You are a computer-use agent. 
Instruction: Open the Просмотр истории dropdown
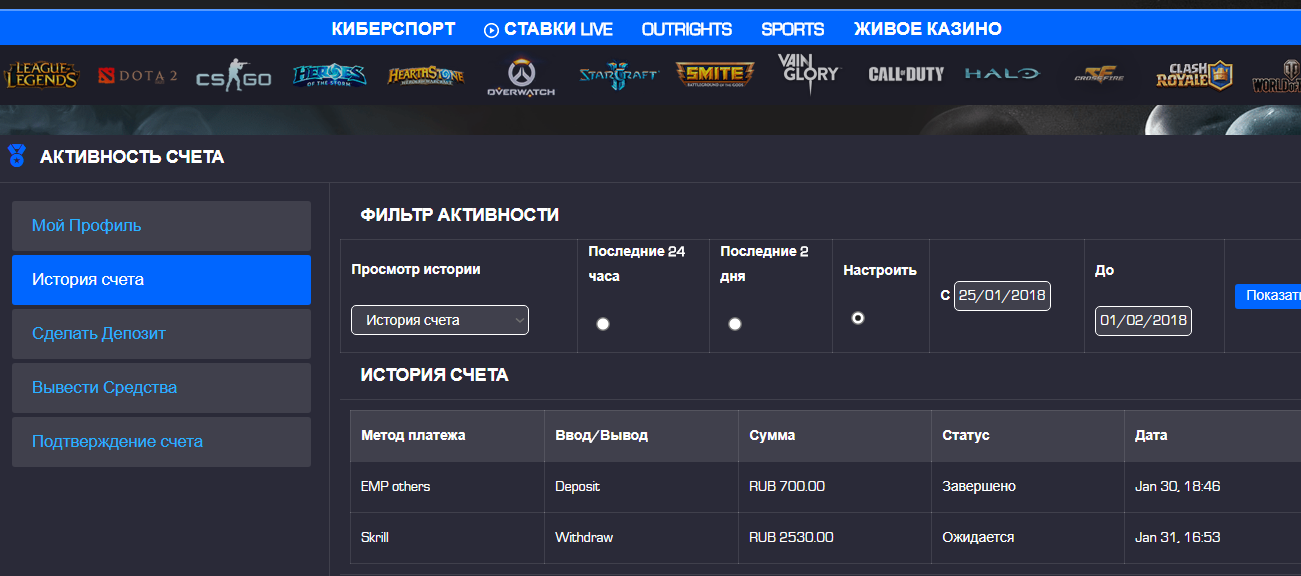[439, 320]
